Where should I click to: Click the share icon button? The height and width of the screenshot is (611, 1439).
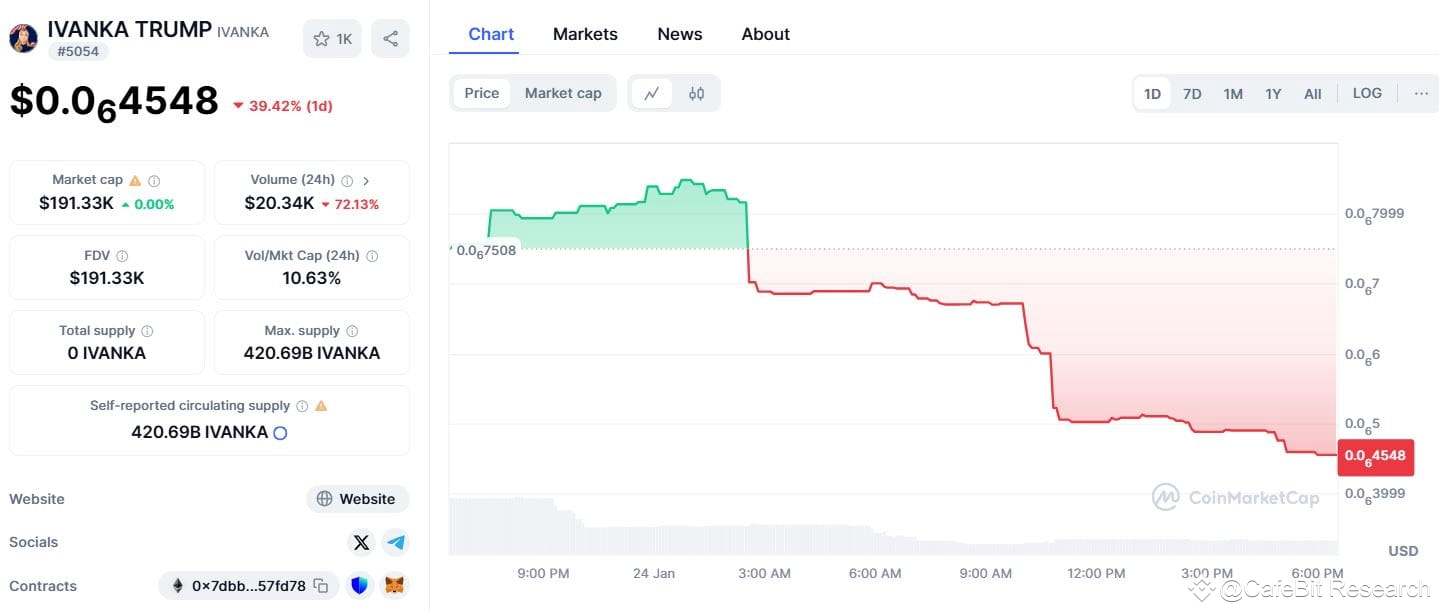point(390,39)
